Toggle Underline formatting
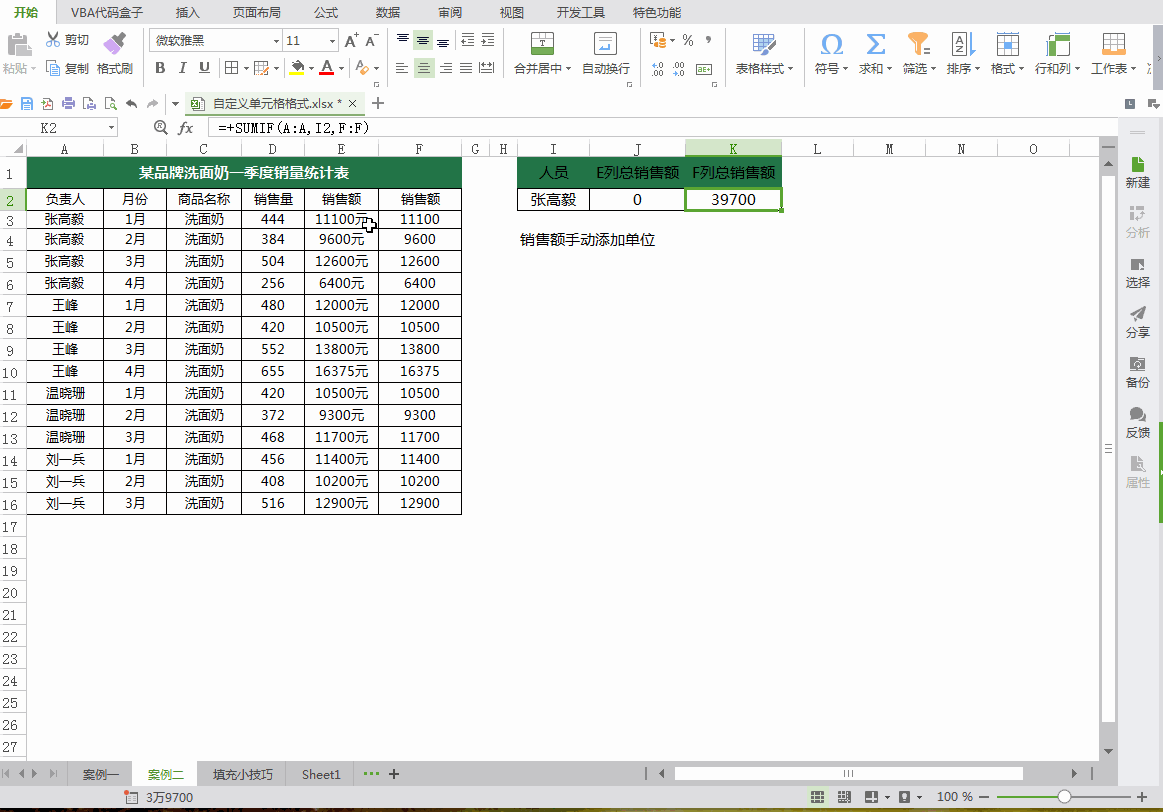 tap(204, 68)
